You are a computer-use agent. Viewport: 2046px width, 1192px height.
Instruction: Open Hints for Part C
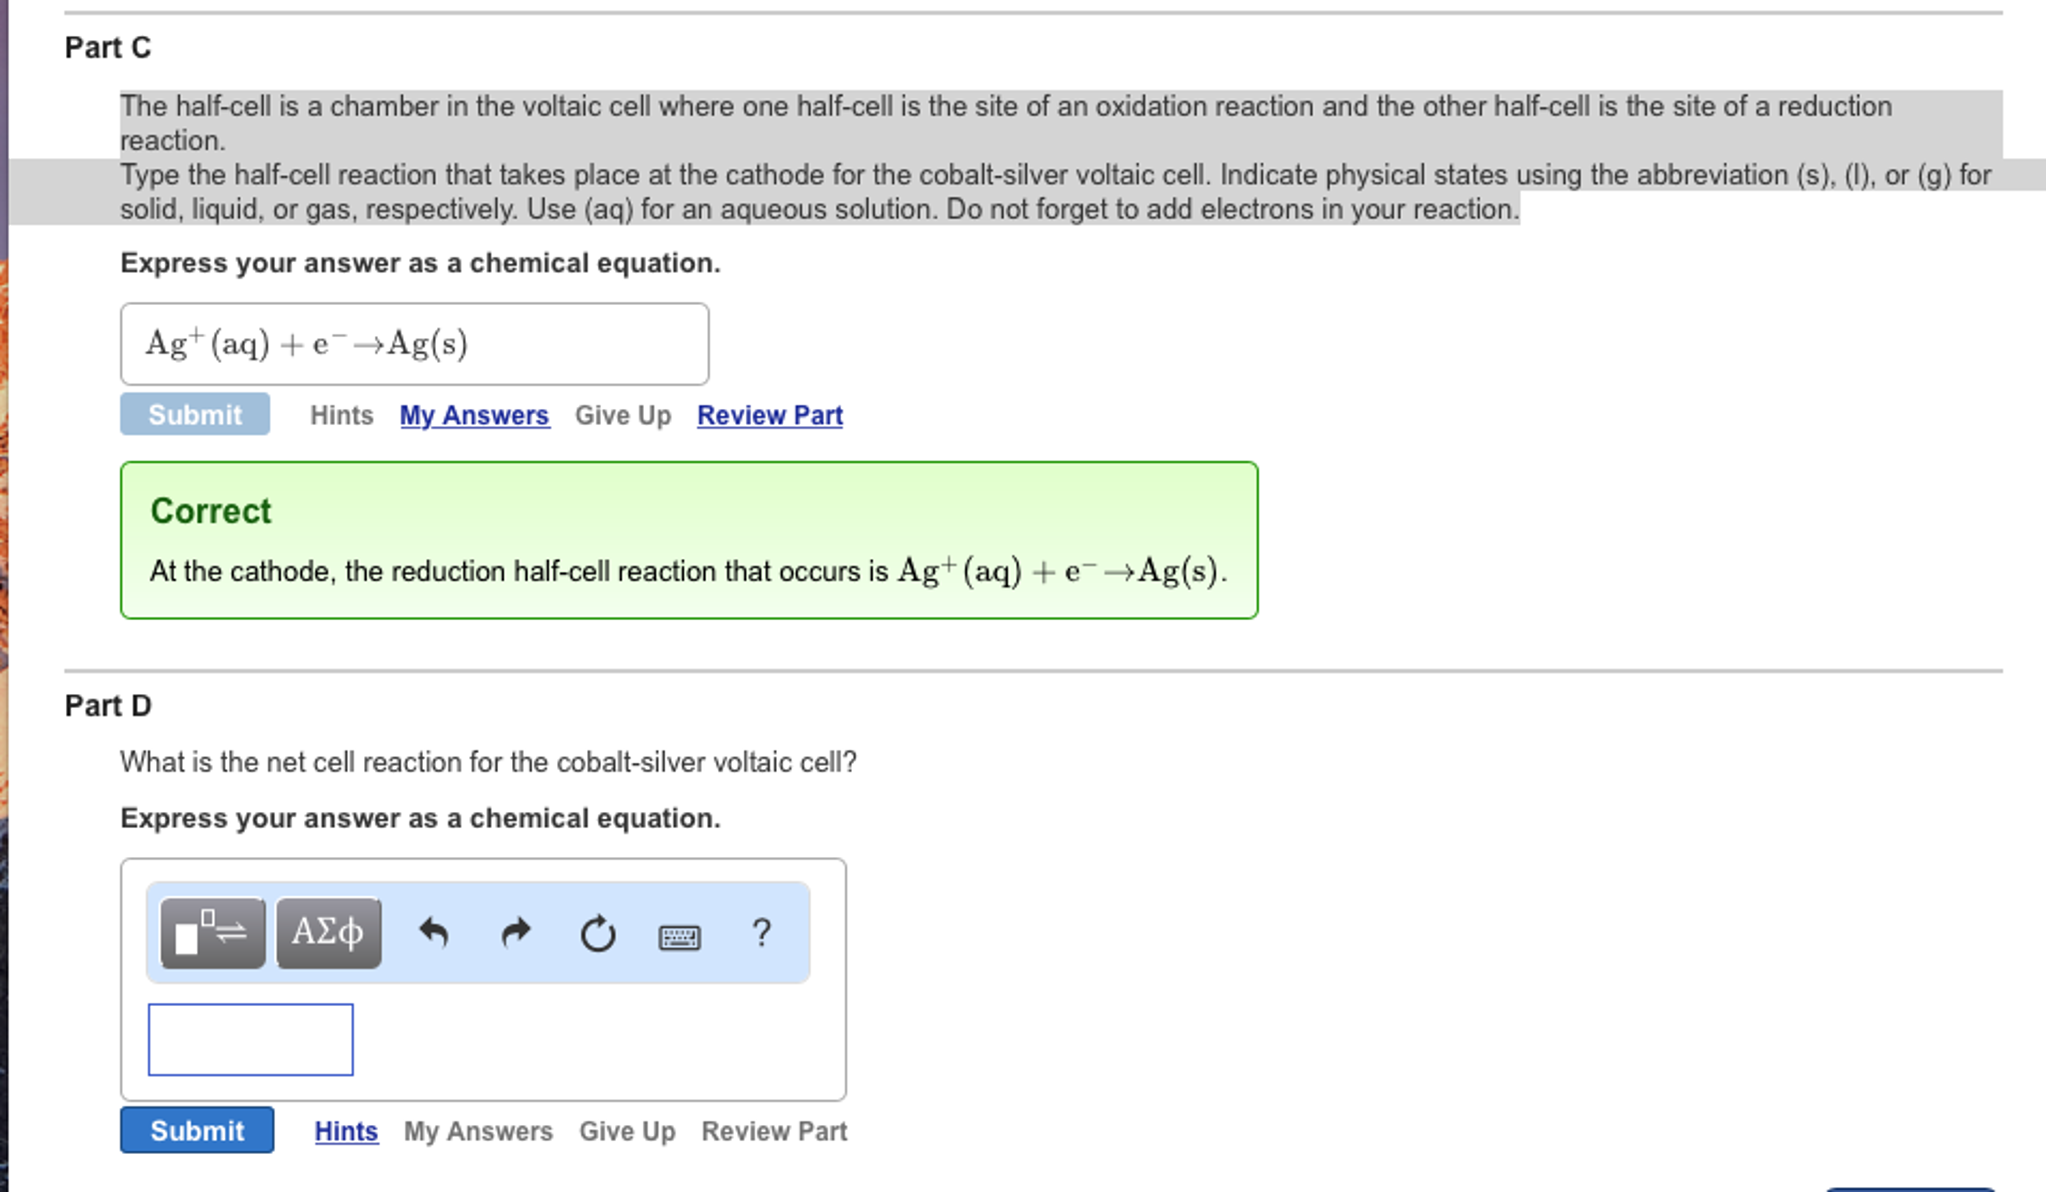pyautogui.click(x=341, y=415)
